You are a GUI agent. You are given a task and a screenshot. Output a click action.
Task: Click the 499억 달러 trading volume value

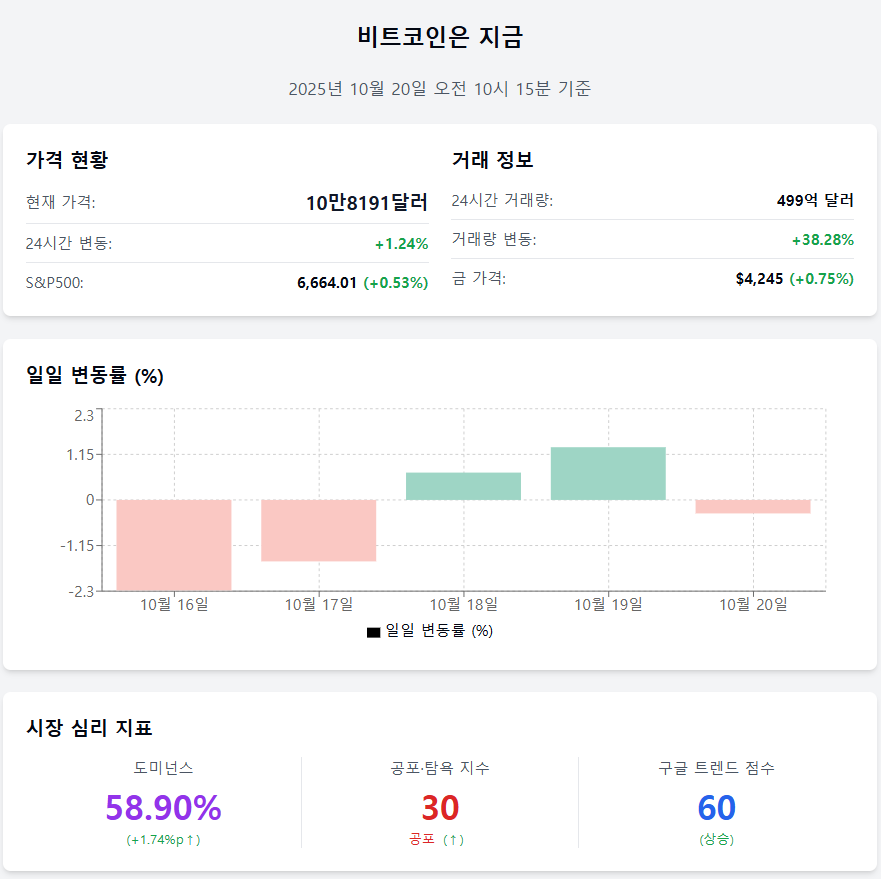coord(815,200)
